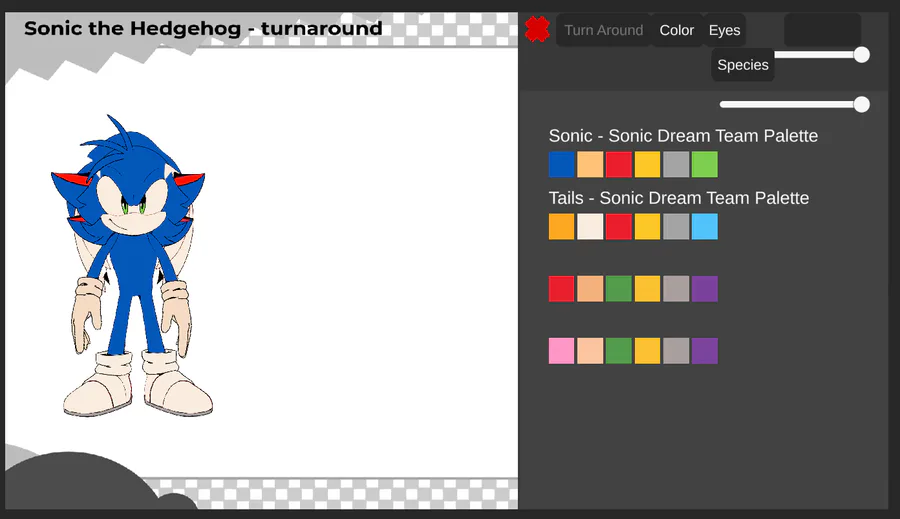The width and height of the screenshot is (900, 519).
Task: Pick the gray swatch in third palette row
Action: (x=676, y=289)
